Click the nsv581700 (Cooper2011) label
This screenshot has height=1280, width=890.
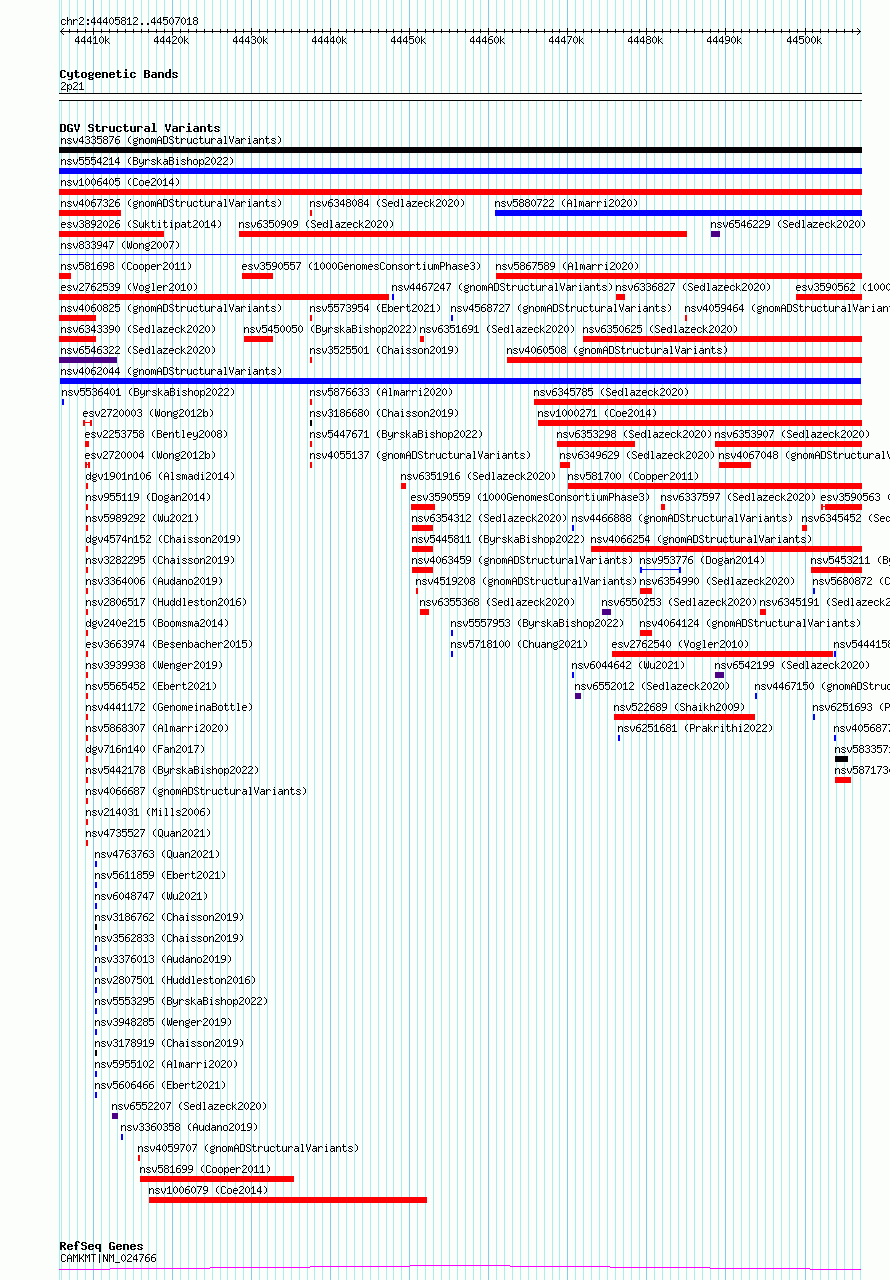634,476
